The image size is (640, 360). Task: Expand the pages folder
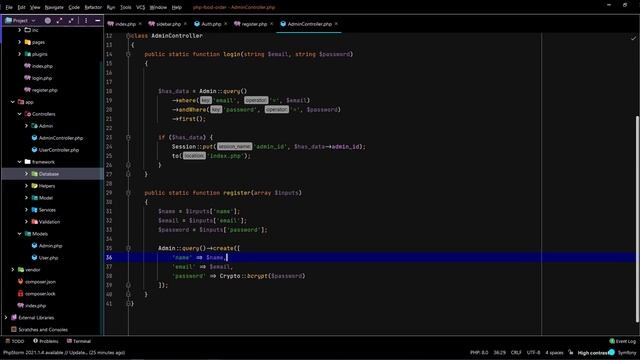tap(19, 42)
